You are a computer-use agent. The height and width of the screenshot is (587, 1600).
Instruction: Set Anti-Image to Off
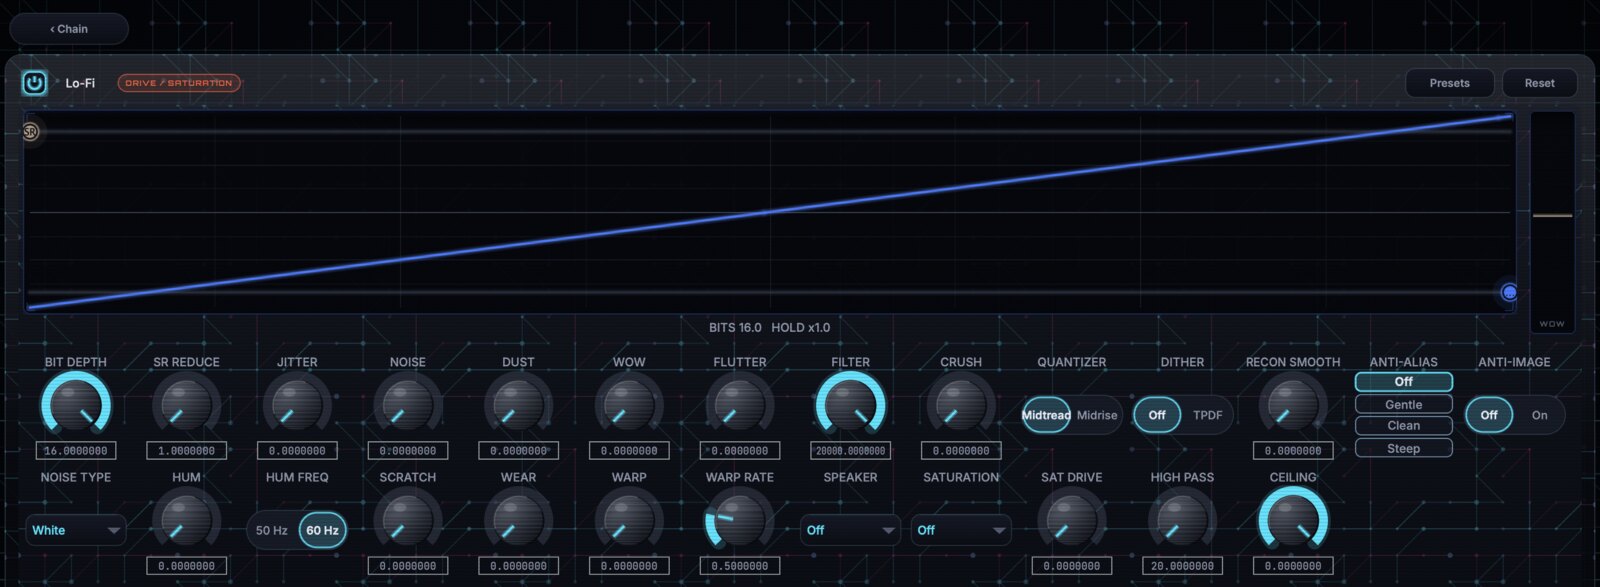point(1489,415)
